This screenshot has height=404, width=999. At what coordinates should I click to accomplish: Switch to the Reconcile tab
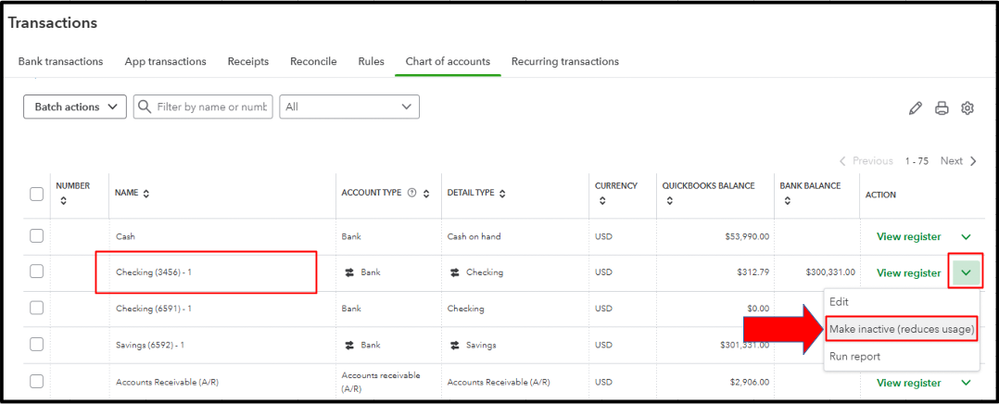click(313, 61)
